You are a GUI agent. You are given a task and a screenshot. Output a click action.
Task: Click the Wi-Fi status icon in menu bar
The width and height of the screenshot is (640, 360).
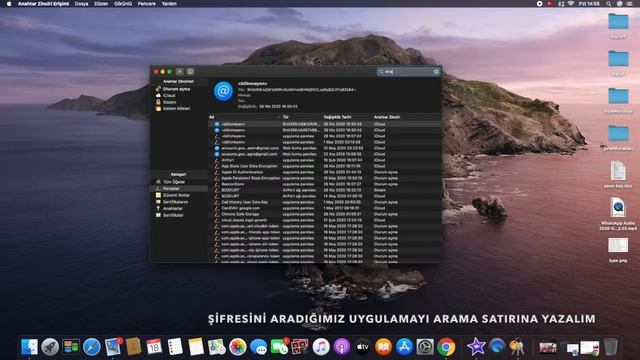tap(571, 4)
